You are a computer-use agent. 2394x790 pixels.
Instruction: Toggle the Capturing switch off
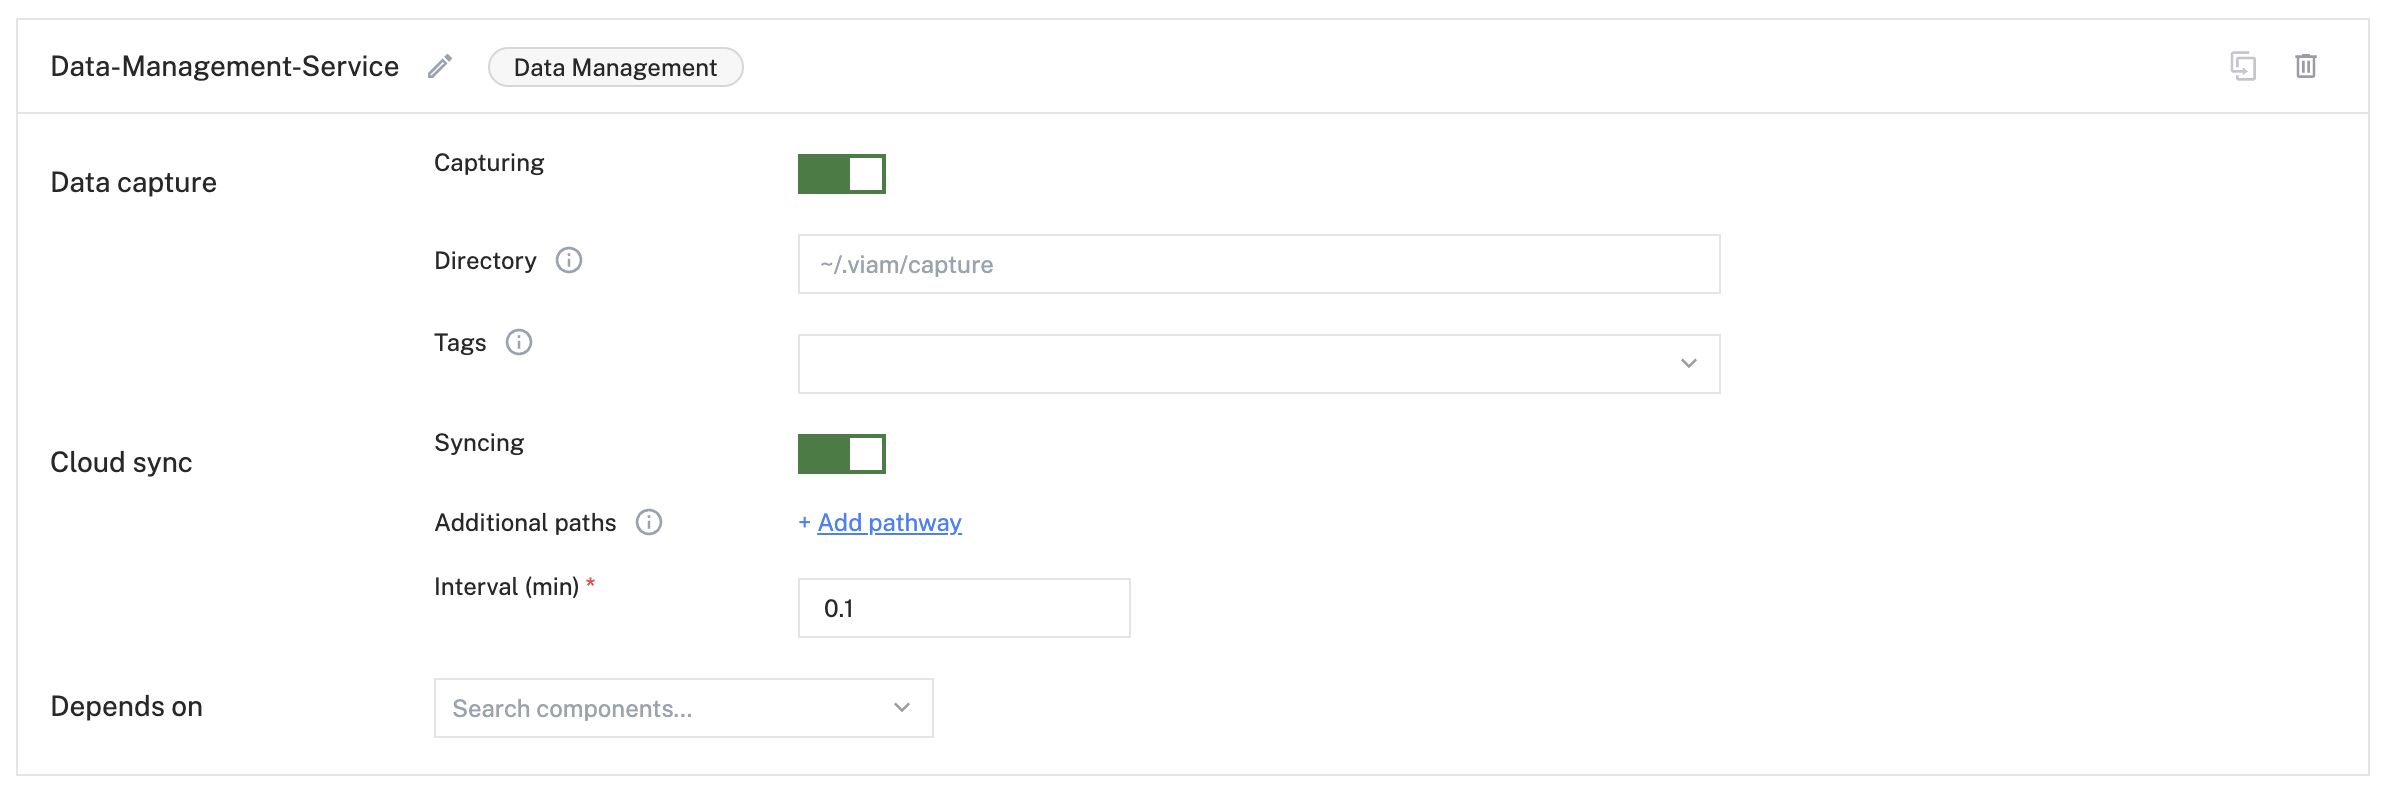tap(842, 174)
